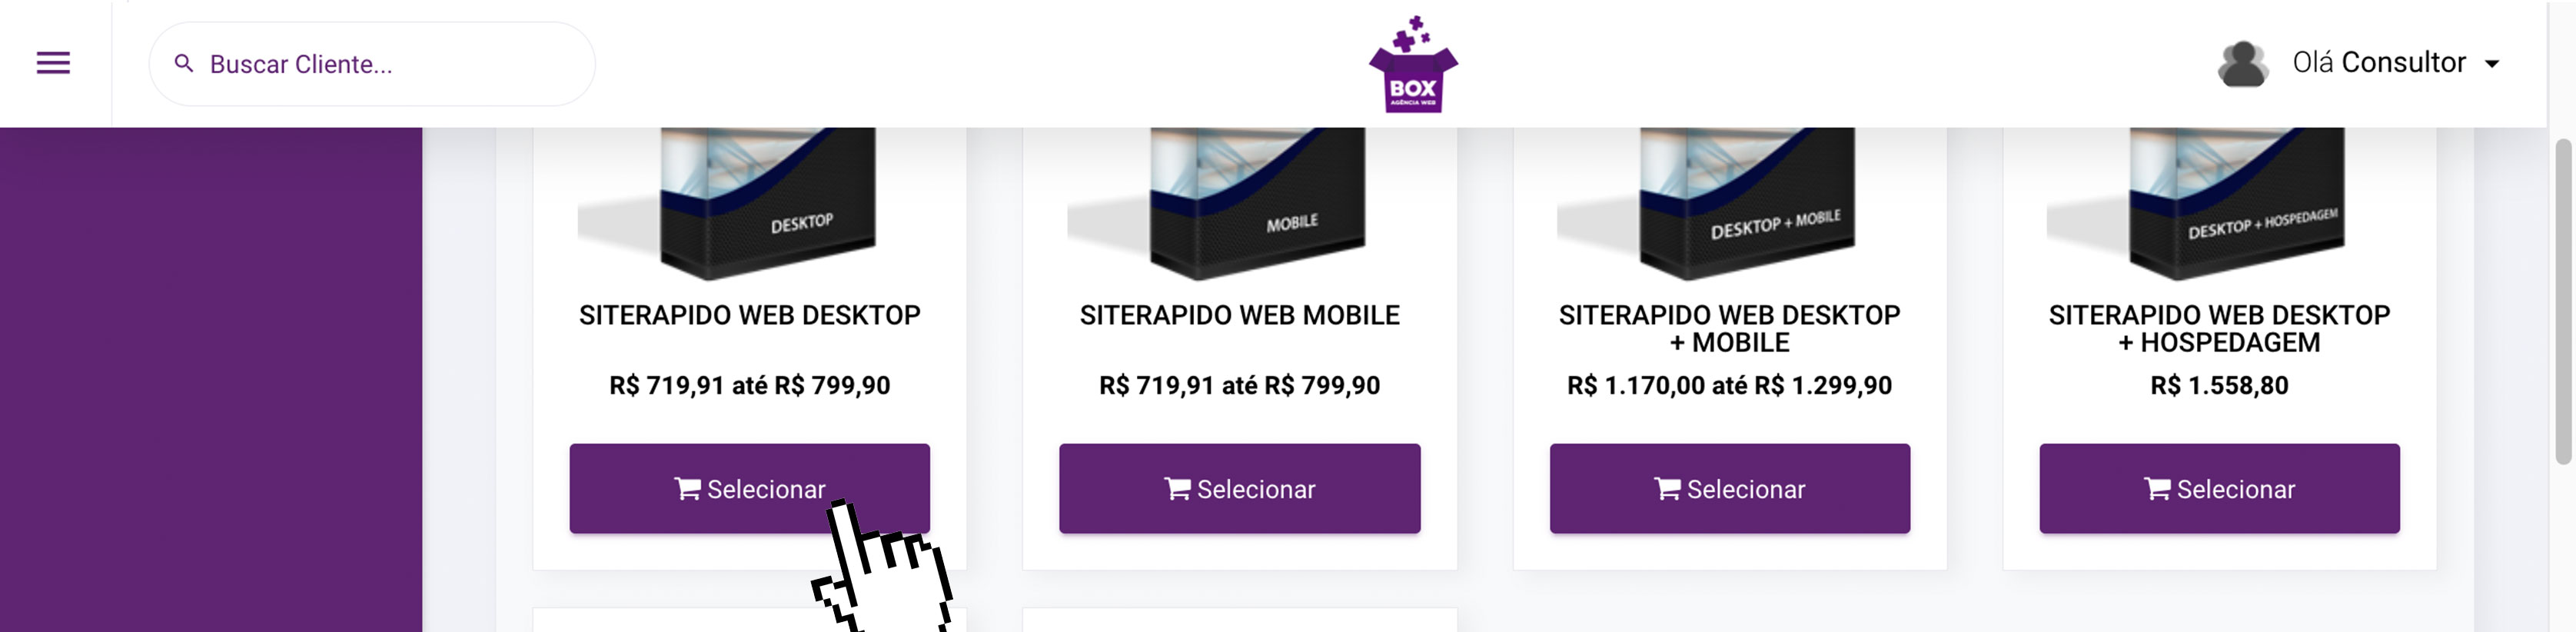Screen dimensions: 2576x632
Task: Click the consultant avatar icon
Action: coord(2242,64)
